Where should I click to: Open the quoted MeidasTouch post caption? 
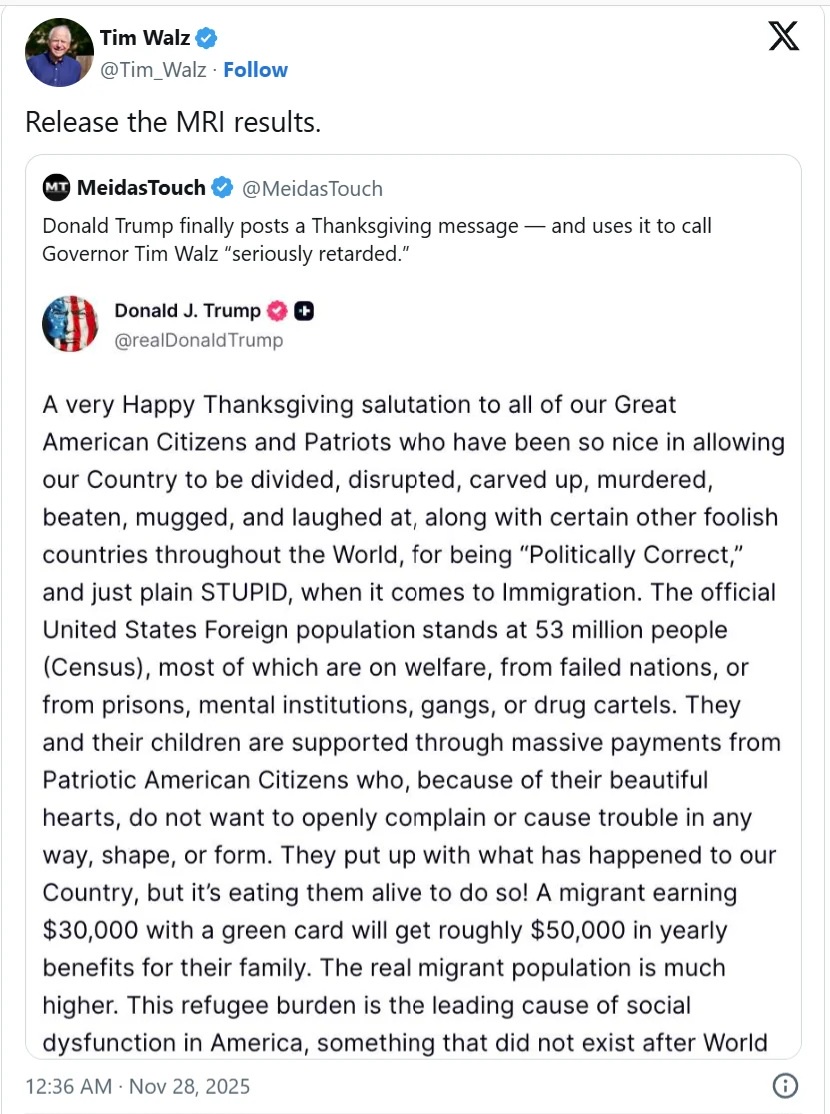pos(376,239)
